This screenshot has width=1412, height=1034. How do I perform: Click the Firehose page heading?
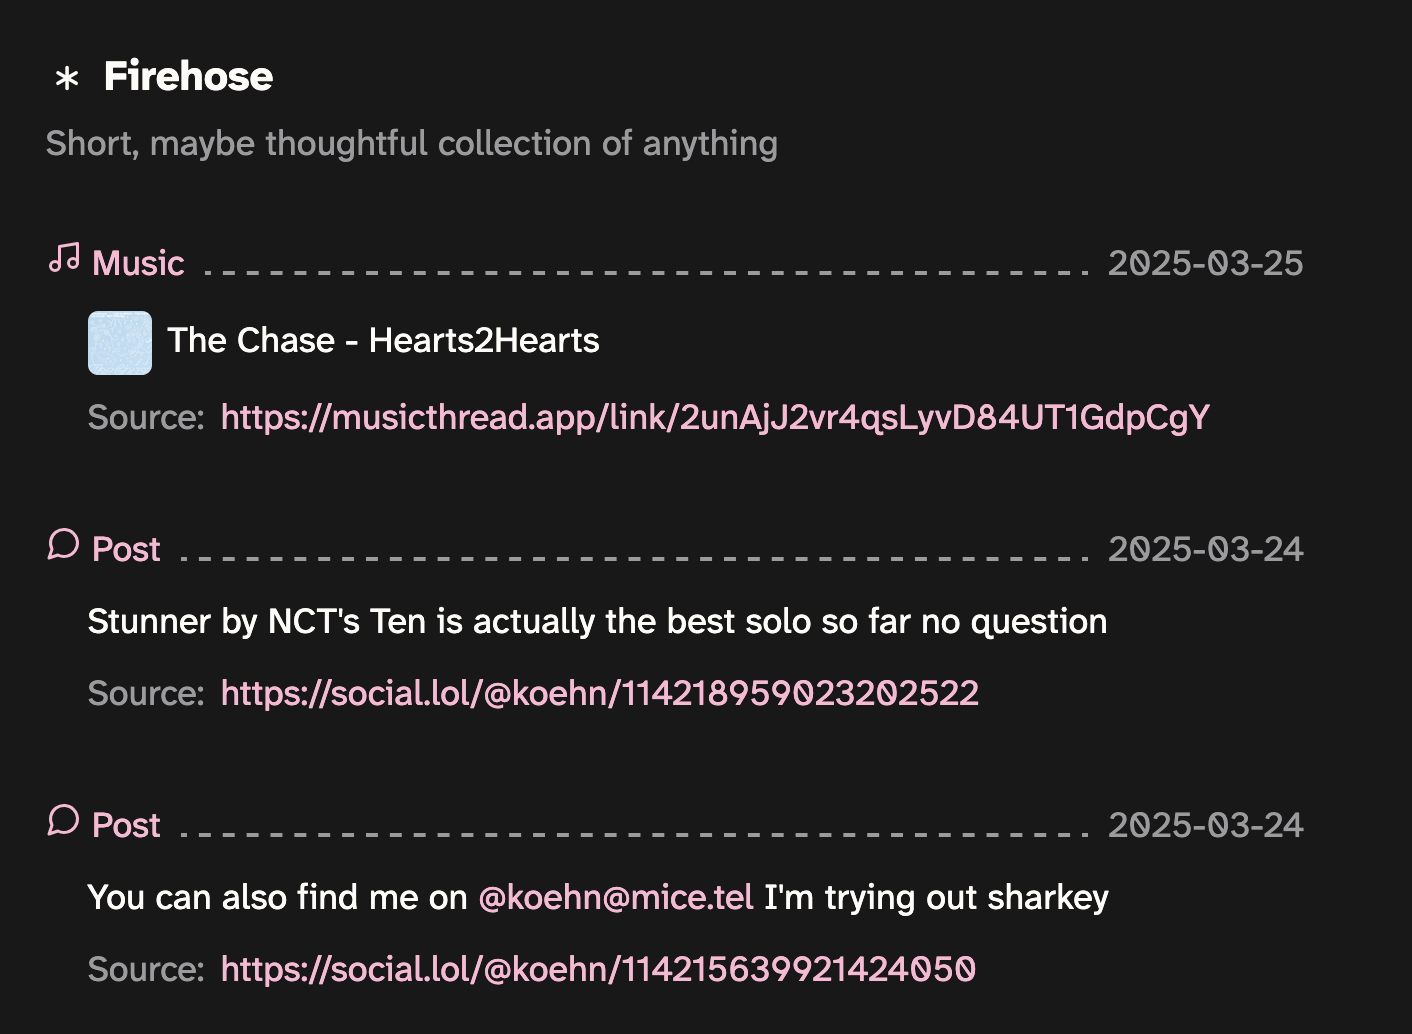[x=188, y=76]
